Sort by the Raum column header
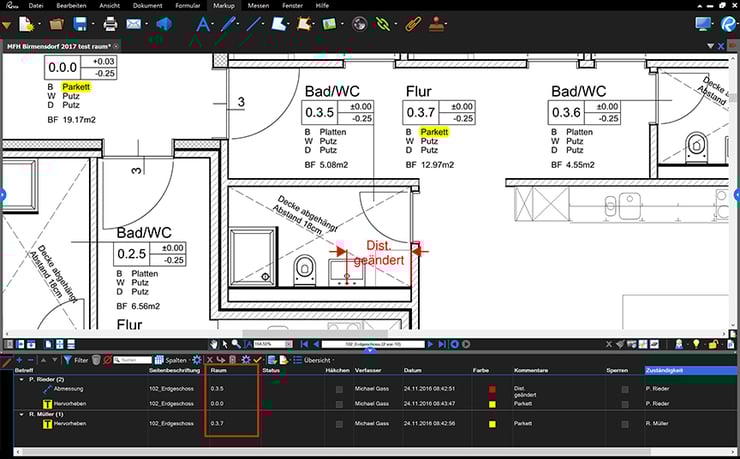 (x=219, y=370)
